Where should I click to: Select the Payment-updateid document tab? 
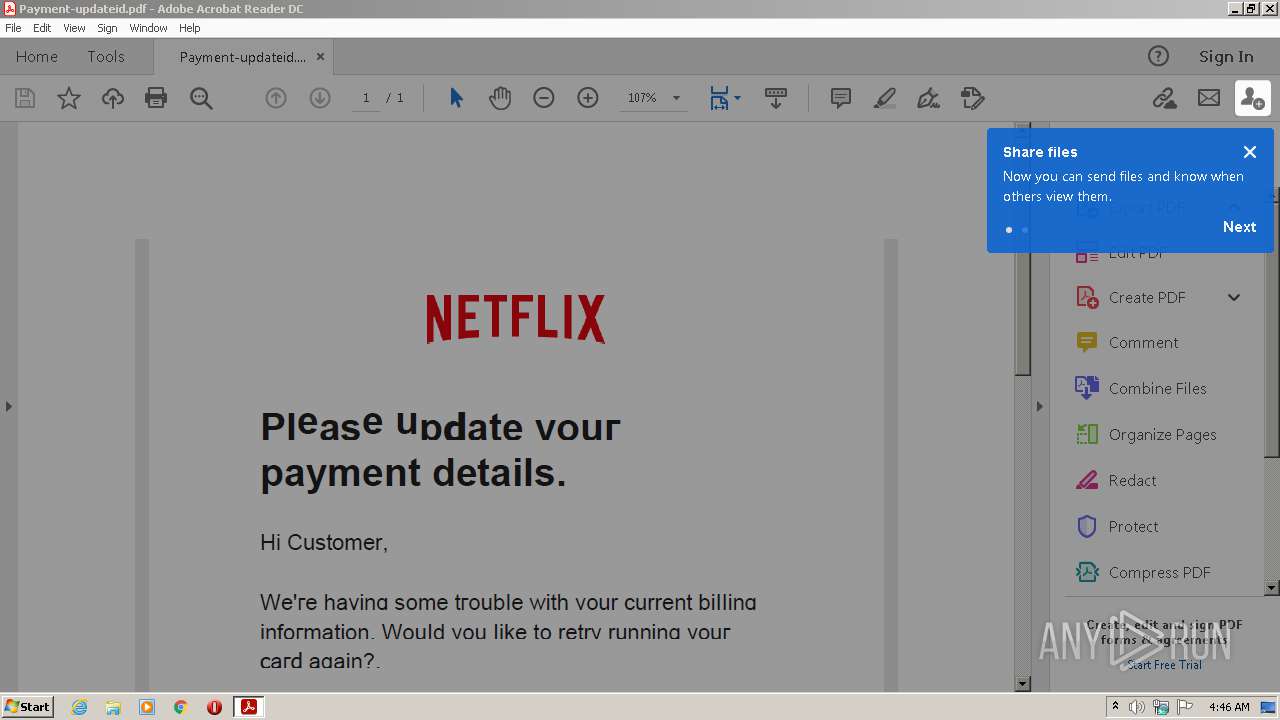click(243, 57)
